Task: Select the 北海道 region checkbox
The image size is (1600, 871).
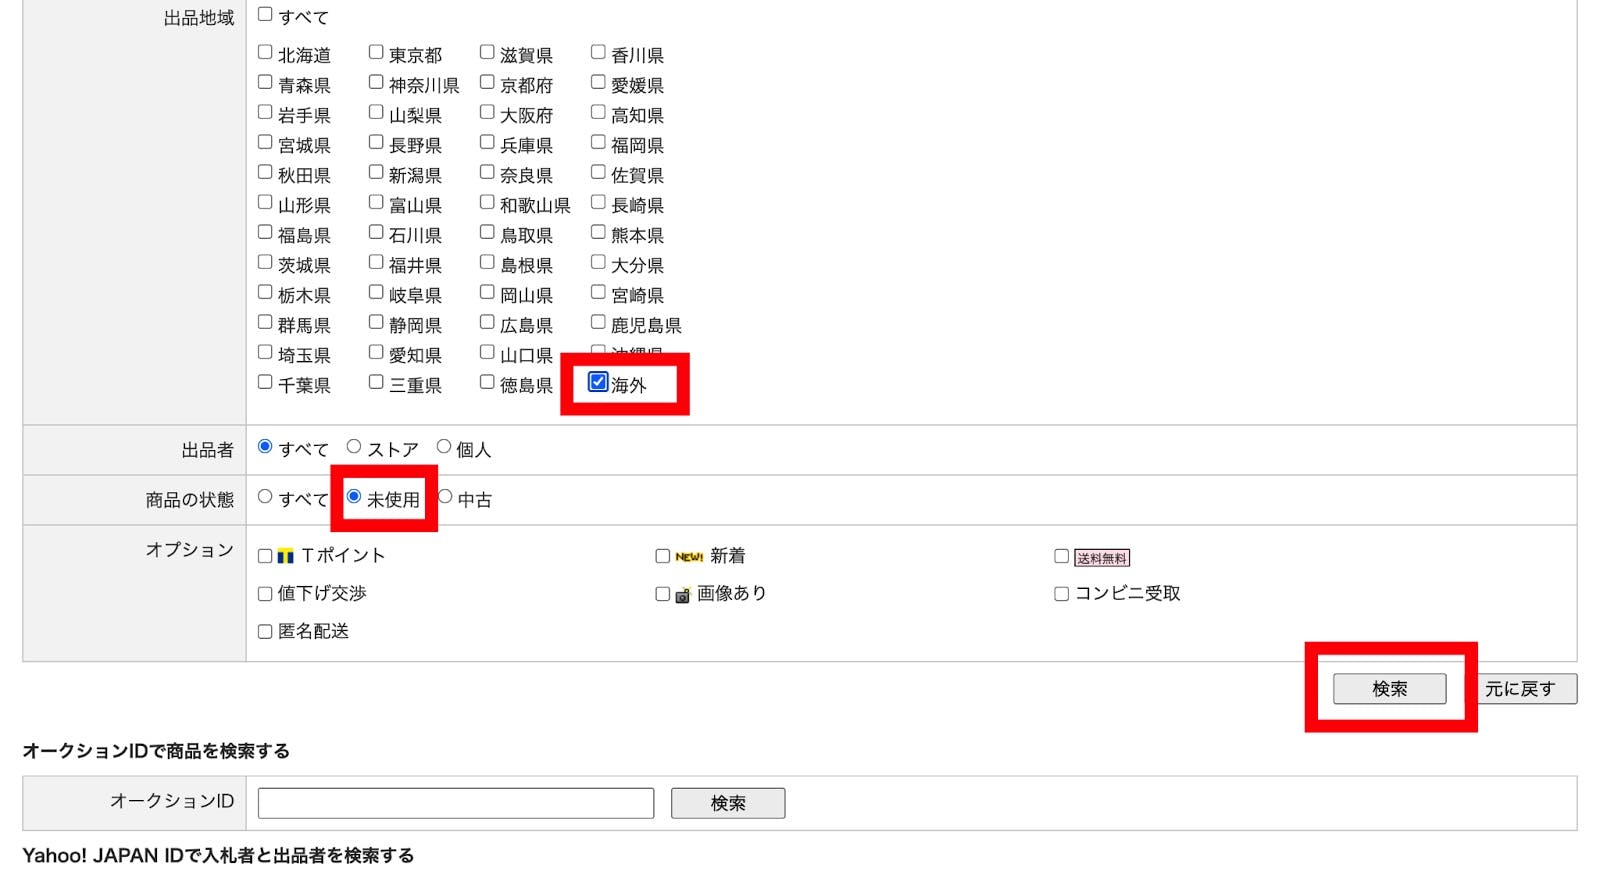Action: [265, 52]
